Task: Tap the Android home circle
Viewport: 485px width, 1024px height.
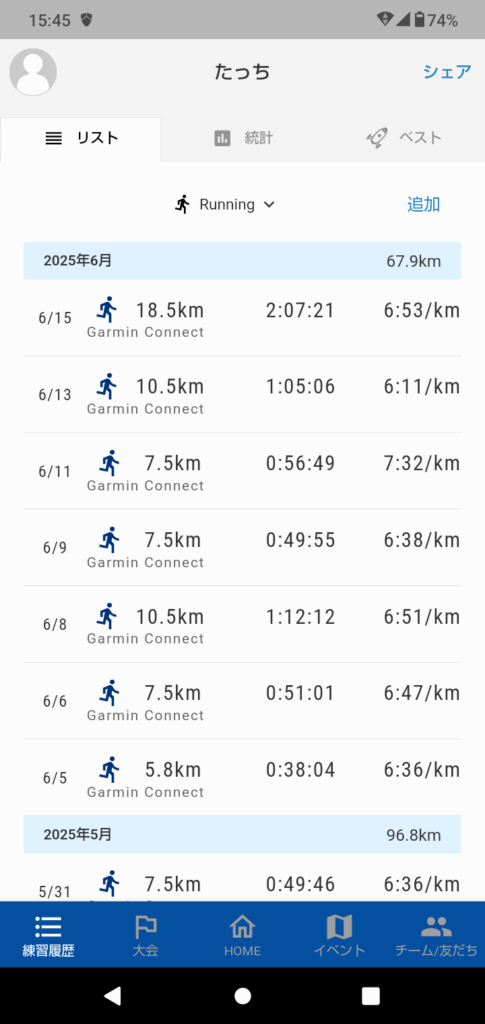Action: pos(243,995)
